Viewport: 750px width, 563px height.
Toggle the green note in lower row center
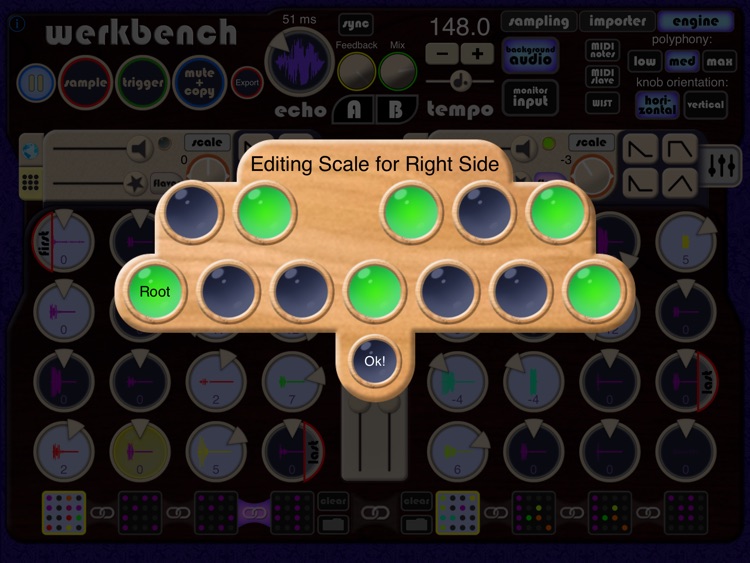pos(375,291)
